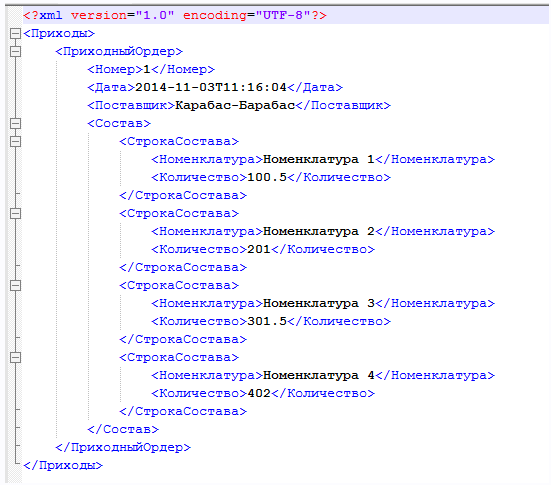Click the quantity value 201
This screenshot has width=551, height=485.
[259, 249]
